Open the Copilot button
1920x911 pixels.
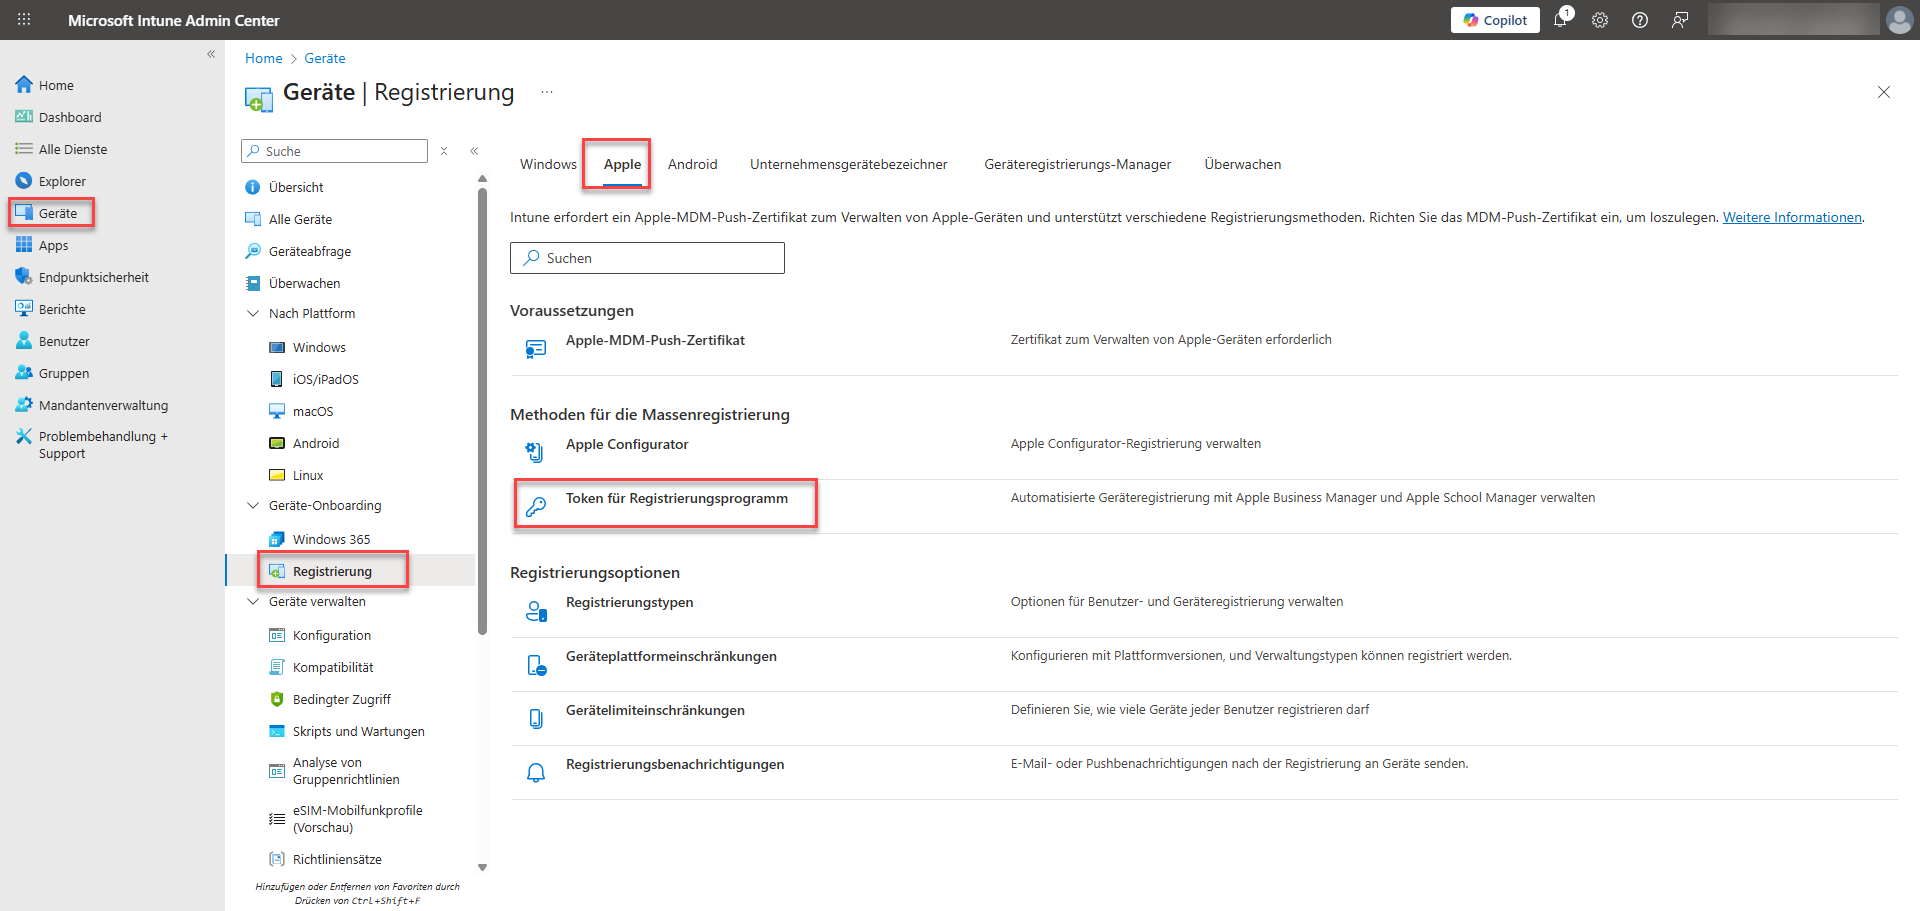pos(1495,20)
